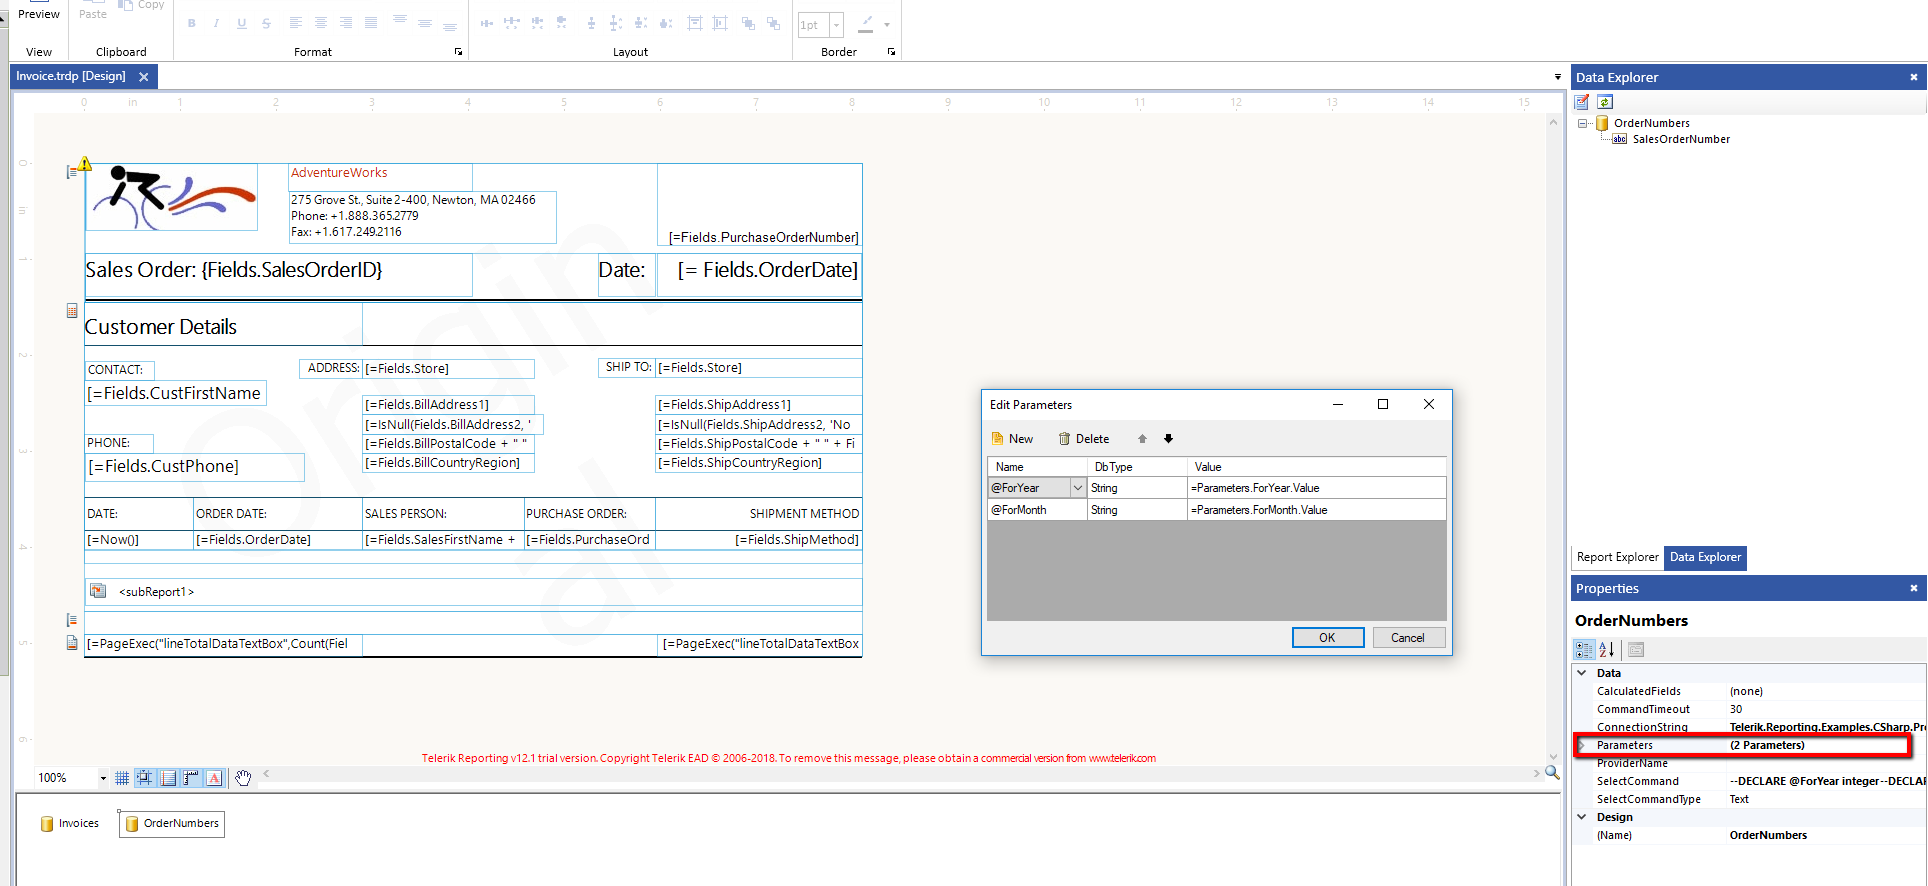Align text left in Format group

[x=296, y=23]
